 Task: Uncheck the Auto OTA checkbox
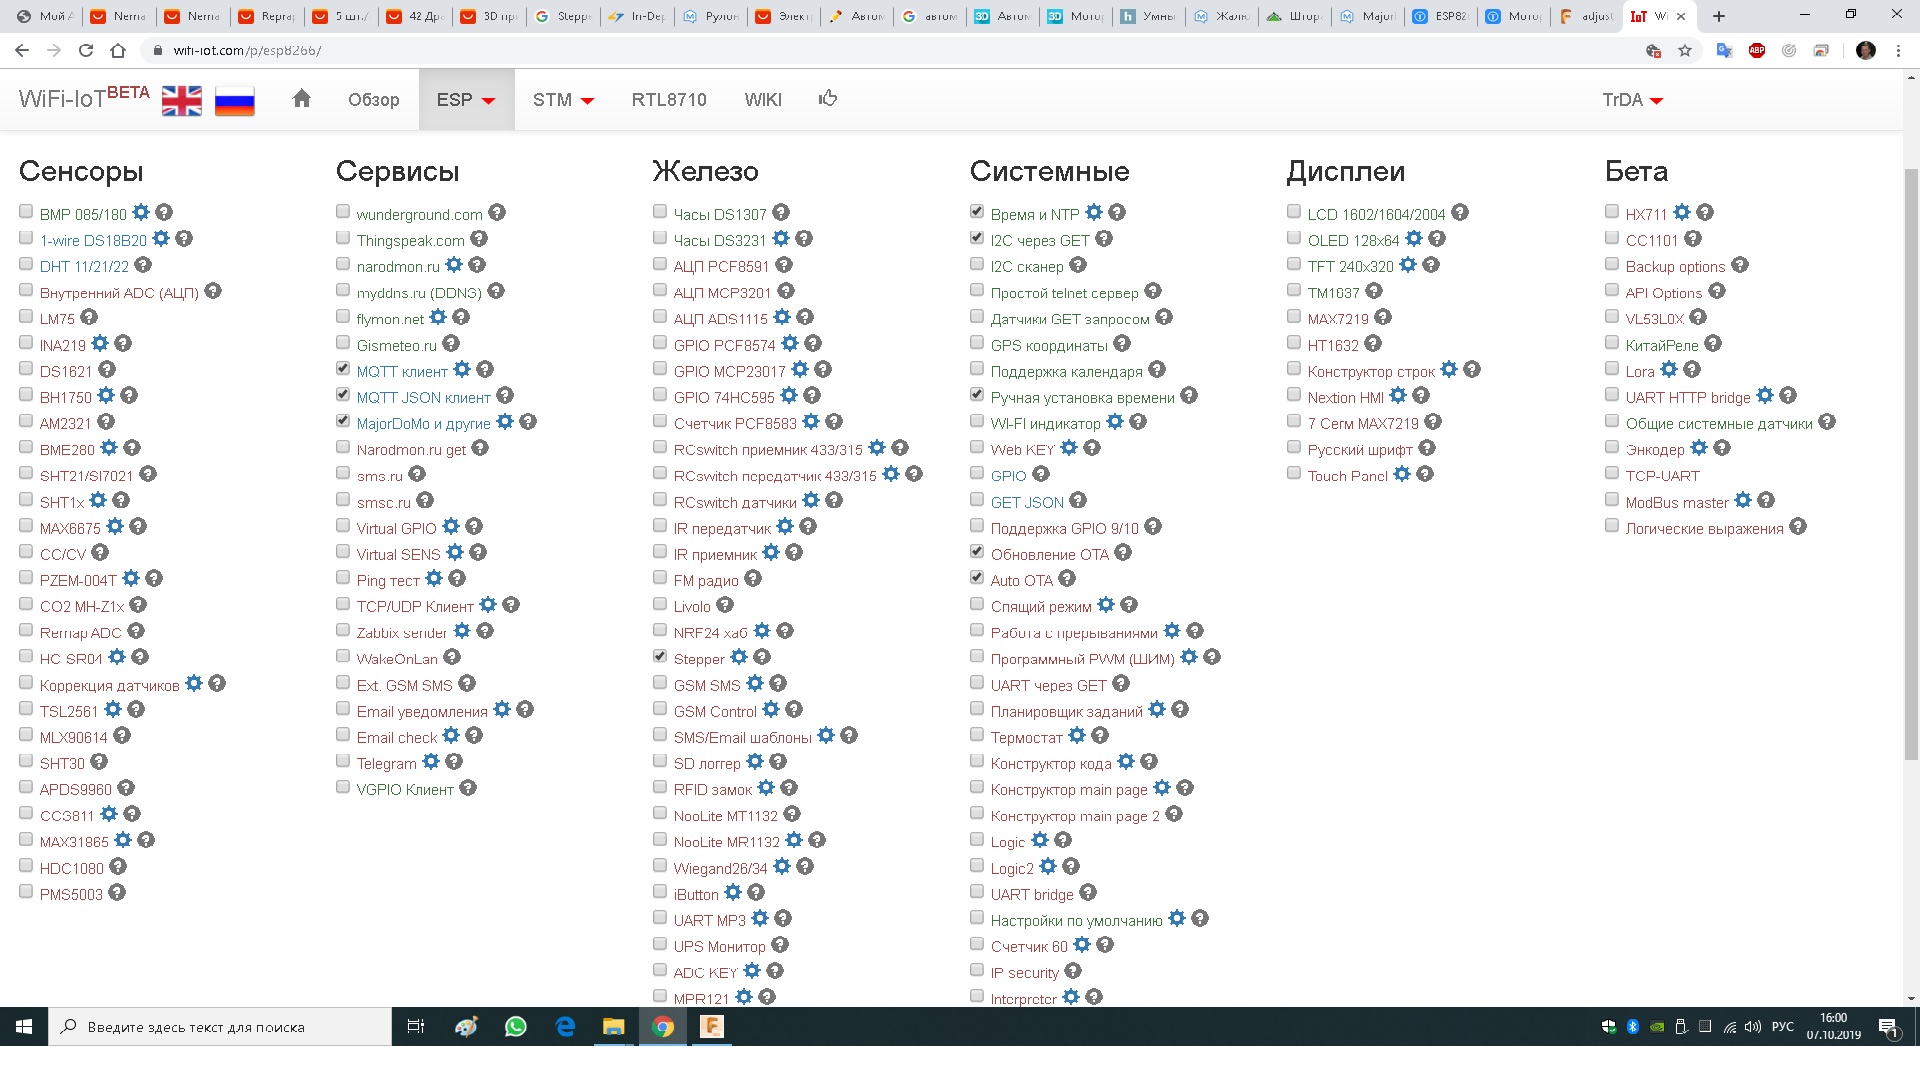977,578
